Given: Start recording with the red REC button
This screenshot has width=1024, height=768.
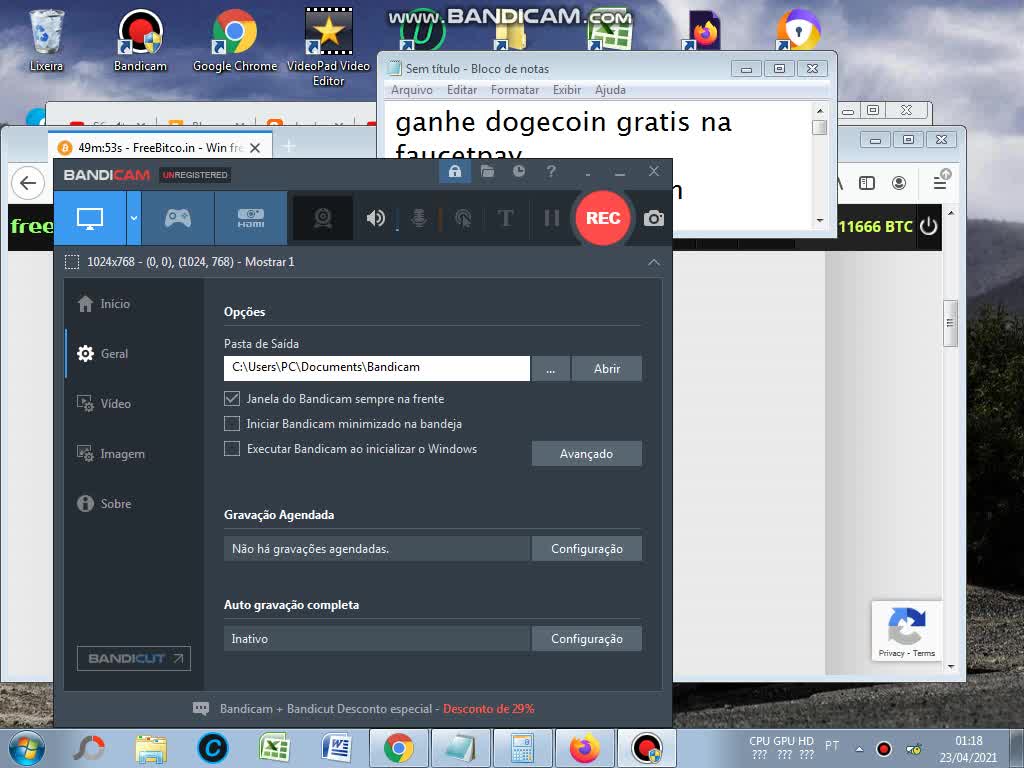Looking at the screenshot, I should point(602,218).
